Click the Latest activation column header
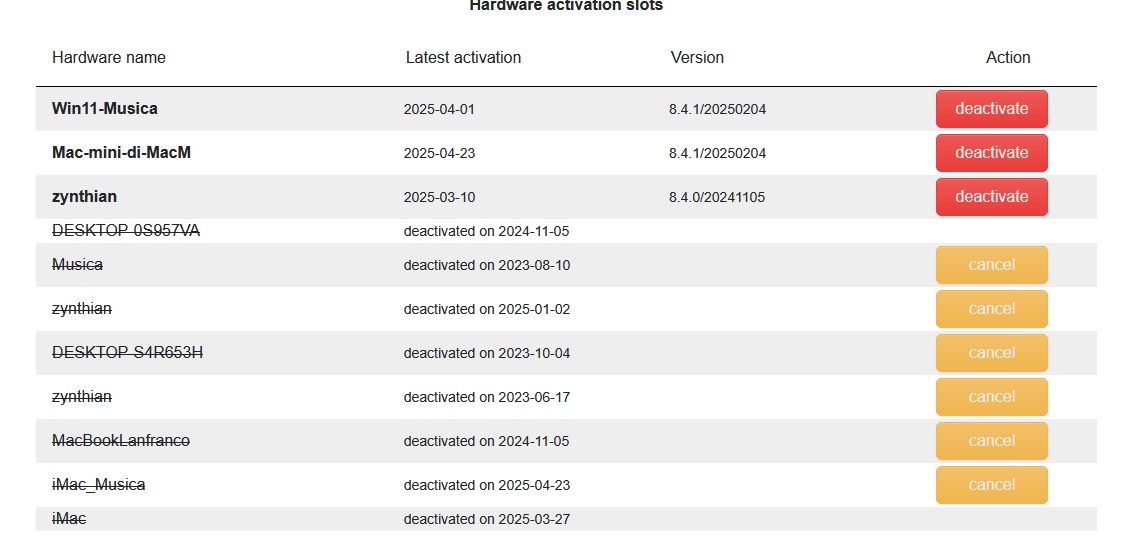 click(463, 58)
